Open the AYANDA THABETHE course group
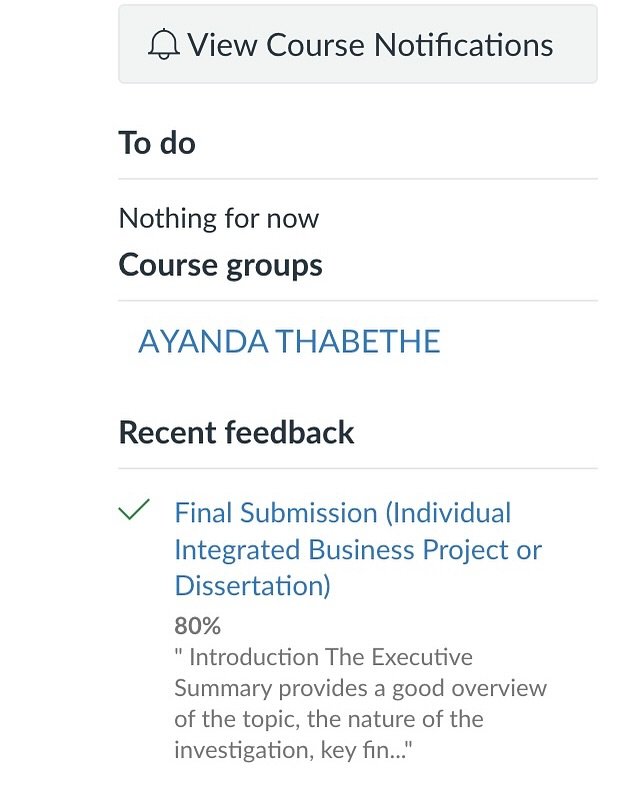 point(289,342)
